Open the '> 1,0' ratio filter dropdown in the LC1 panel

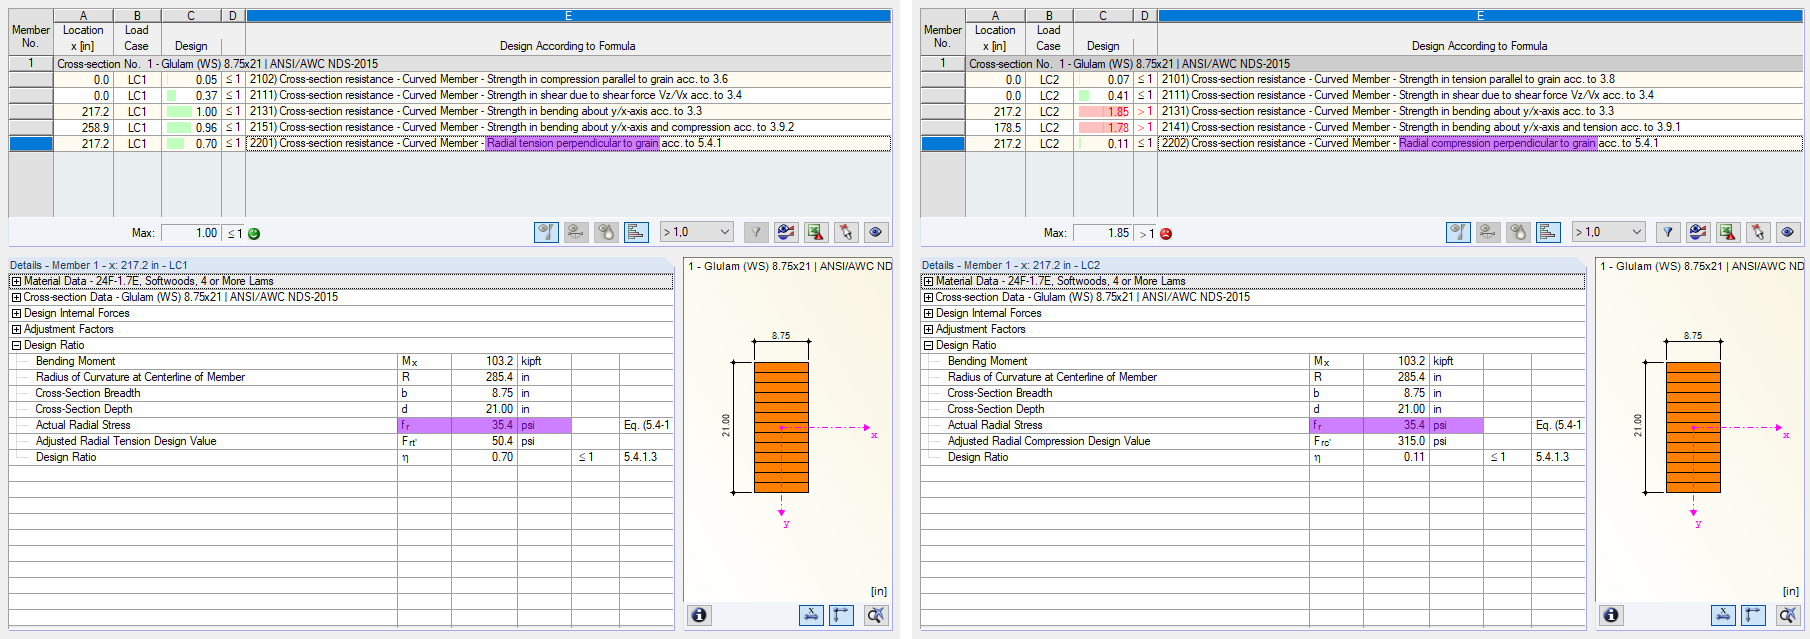coord(697,232)
